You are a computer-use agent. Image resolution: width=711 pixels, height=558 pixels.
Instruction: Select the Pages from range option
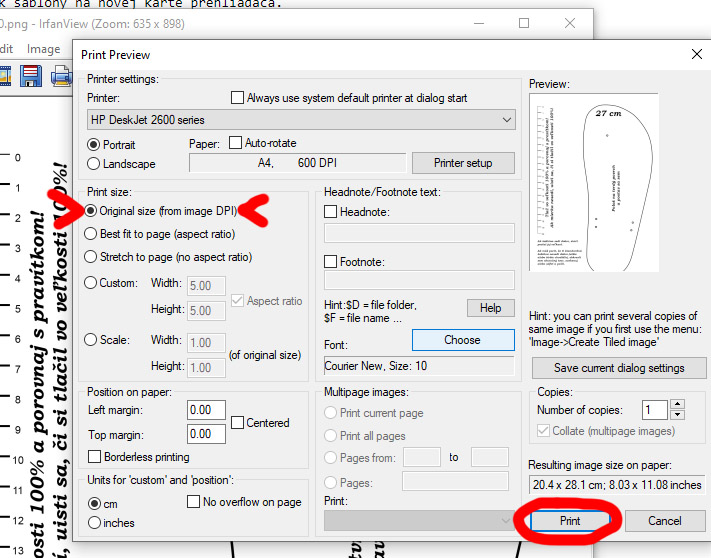point(331,457)
